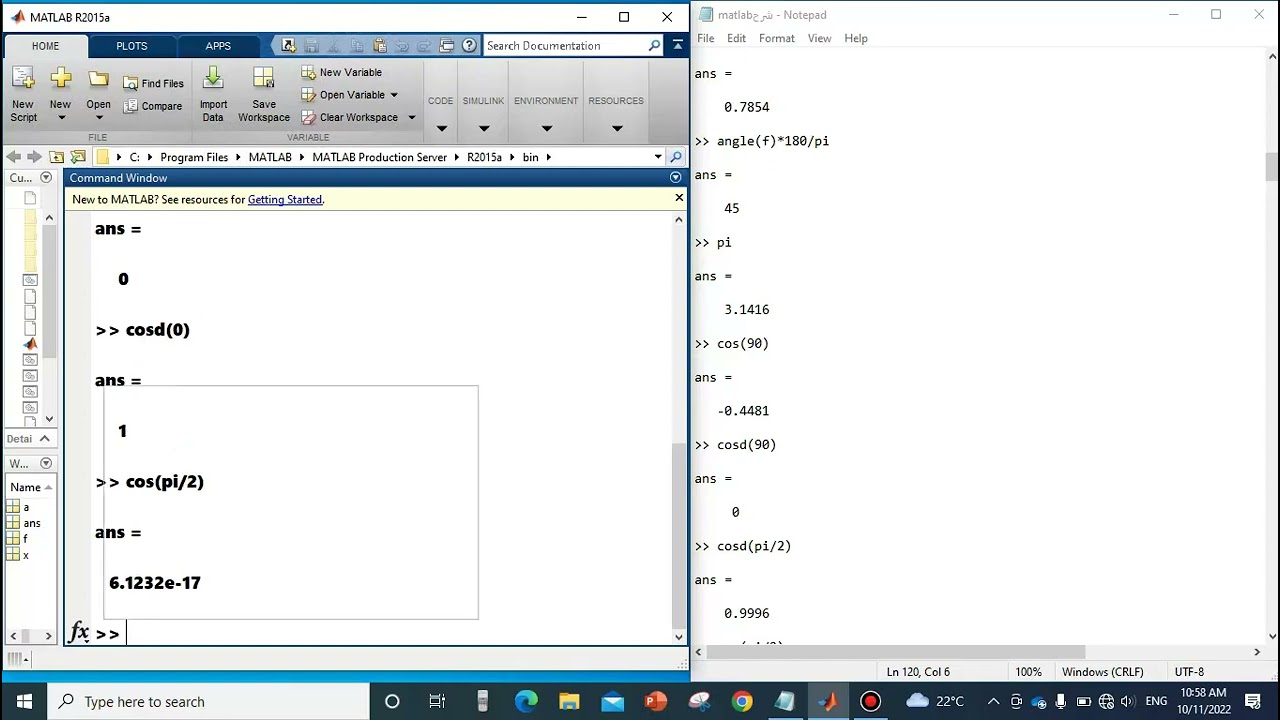
Task: Click Clear Workspace button
Action: [349, 117]
